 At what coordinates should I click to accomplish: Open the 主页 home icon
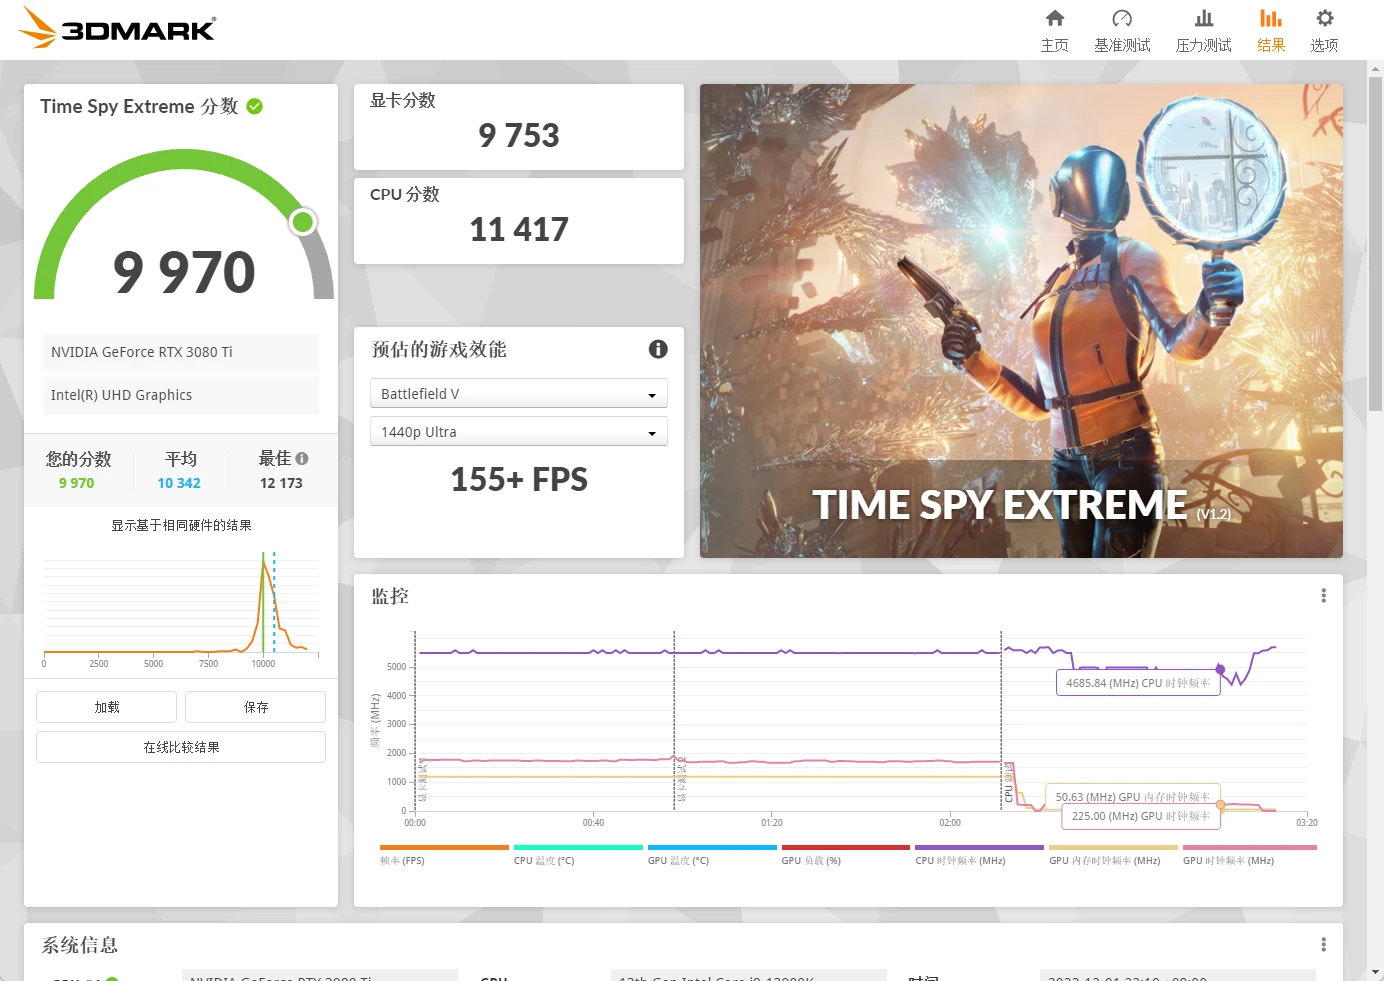pyautogui.click(x=1054, y=28)
